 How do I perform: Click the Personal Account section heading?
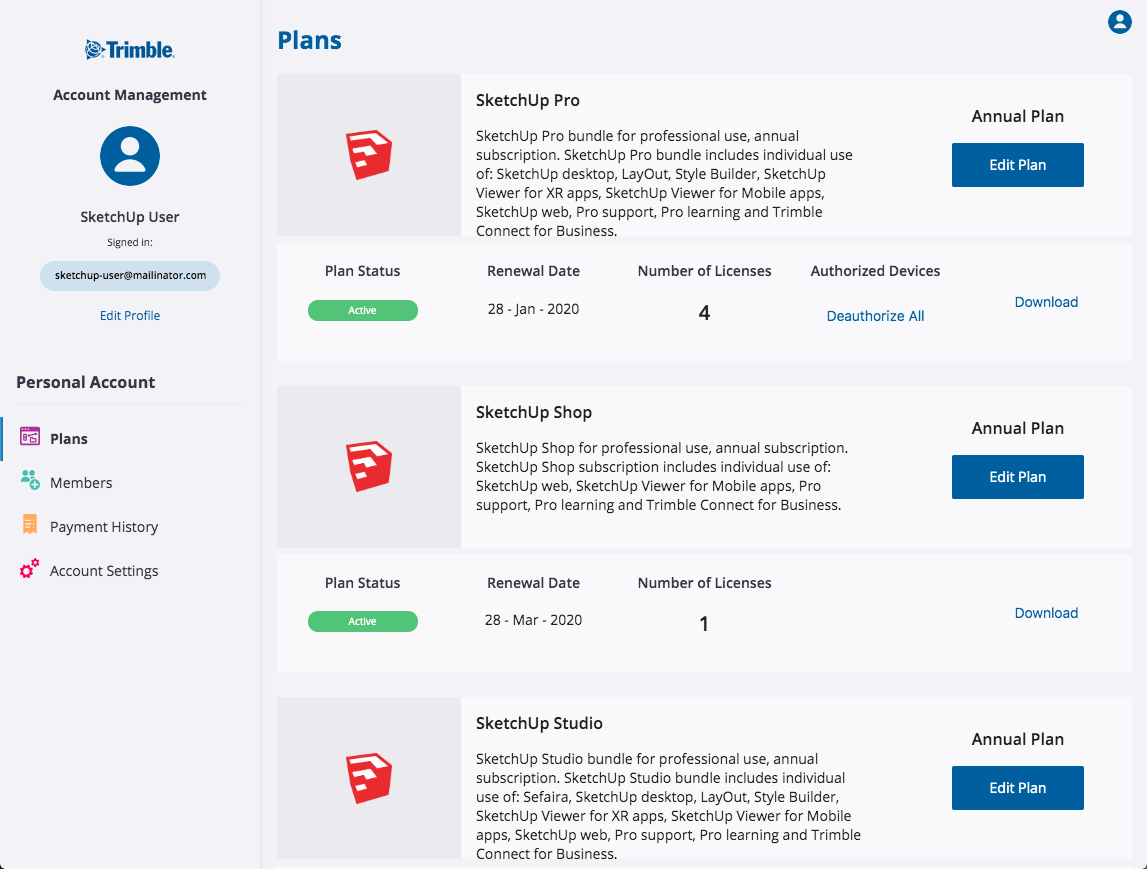[86, 383]
